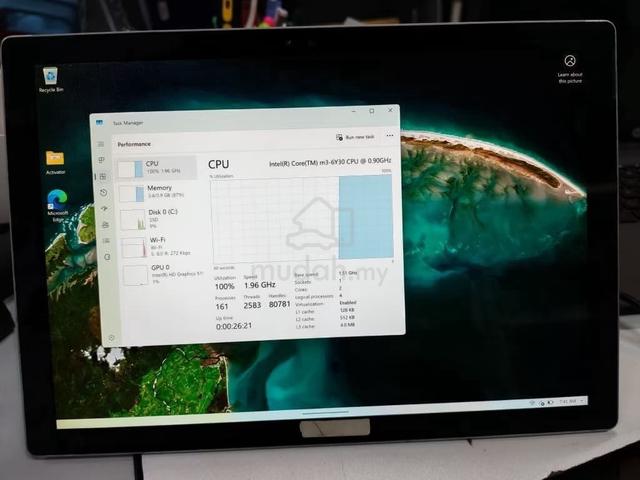The width and height of the screenshot is (640, 480).
Task: Click Run new task button
Action: (x=355, y=137)
